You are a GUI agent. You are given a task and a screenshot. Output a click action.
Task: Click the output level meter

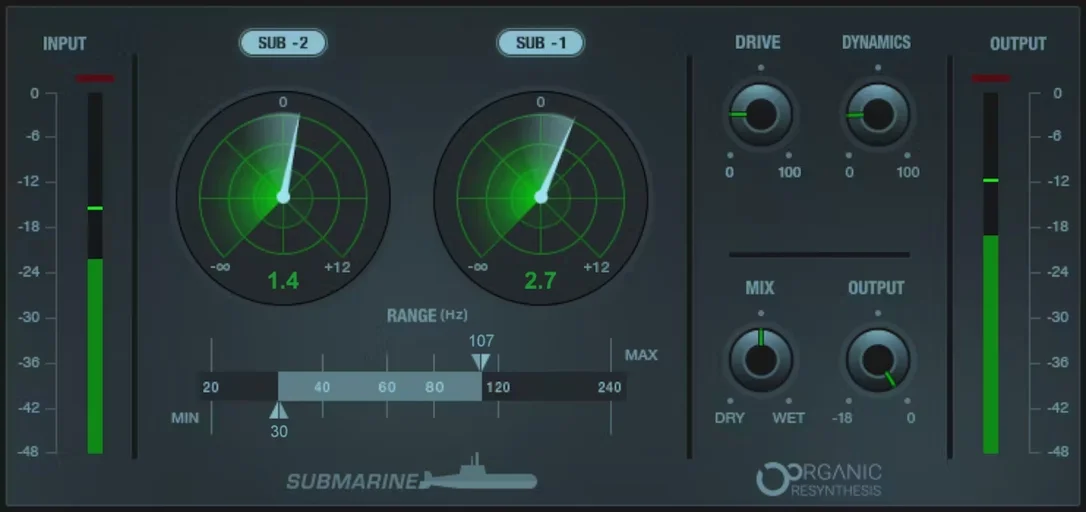pyautogui.click(x=991, y=273)
